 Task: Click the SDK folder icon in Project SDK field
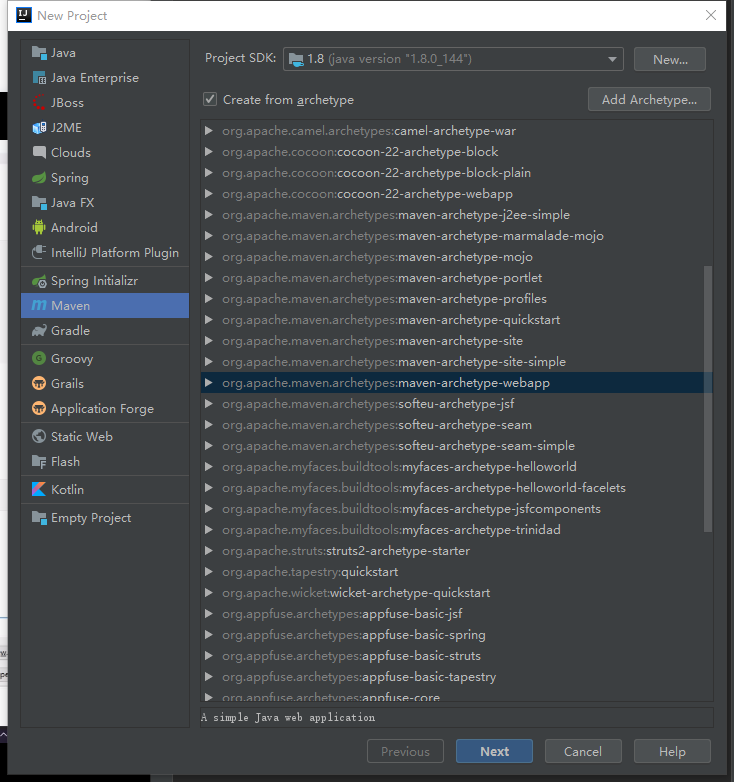coord(296,59)
